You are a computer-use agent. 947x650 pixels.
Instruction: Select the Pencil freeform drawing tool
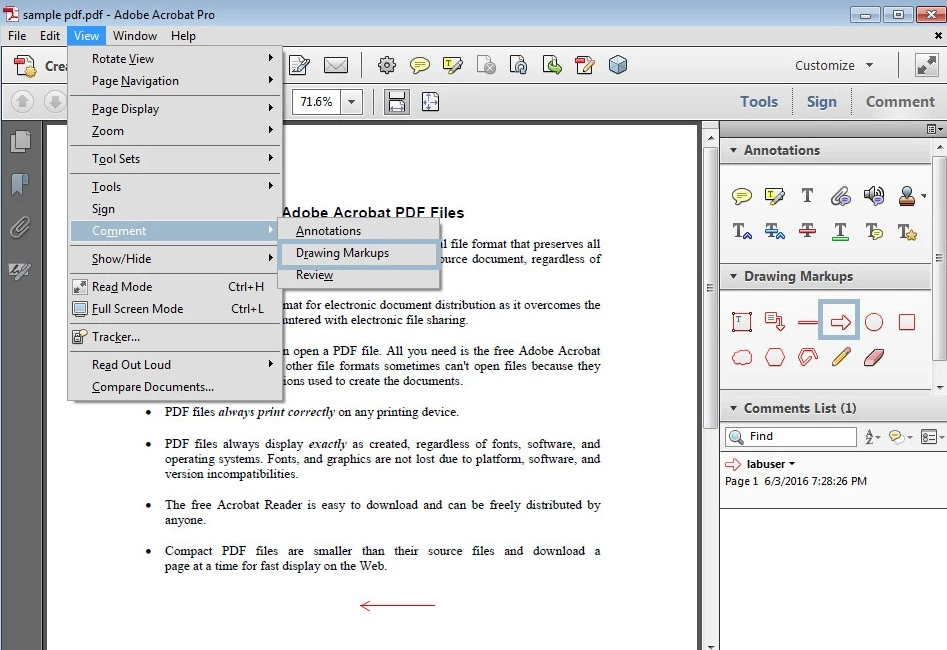[841, 357]
